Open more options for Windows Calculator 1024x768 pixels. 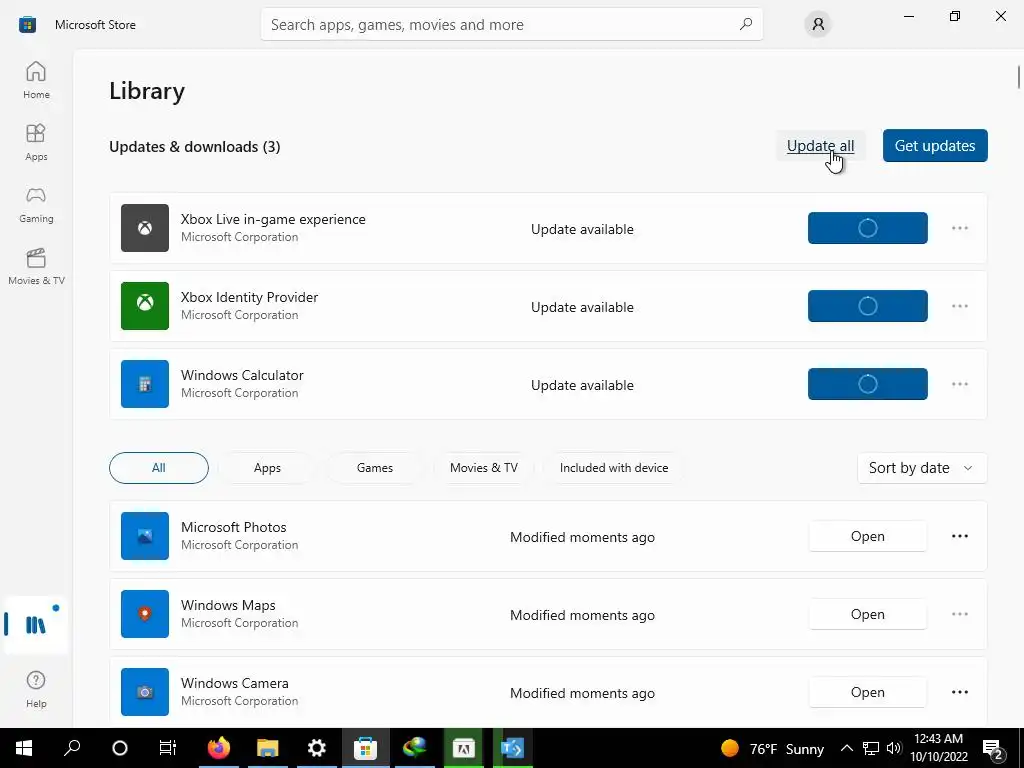tap(959, 384)
